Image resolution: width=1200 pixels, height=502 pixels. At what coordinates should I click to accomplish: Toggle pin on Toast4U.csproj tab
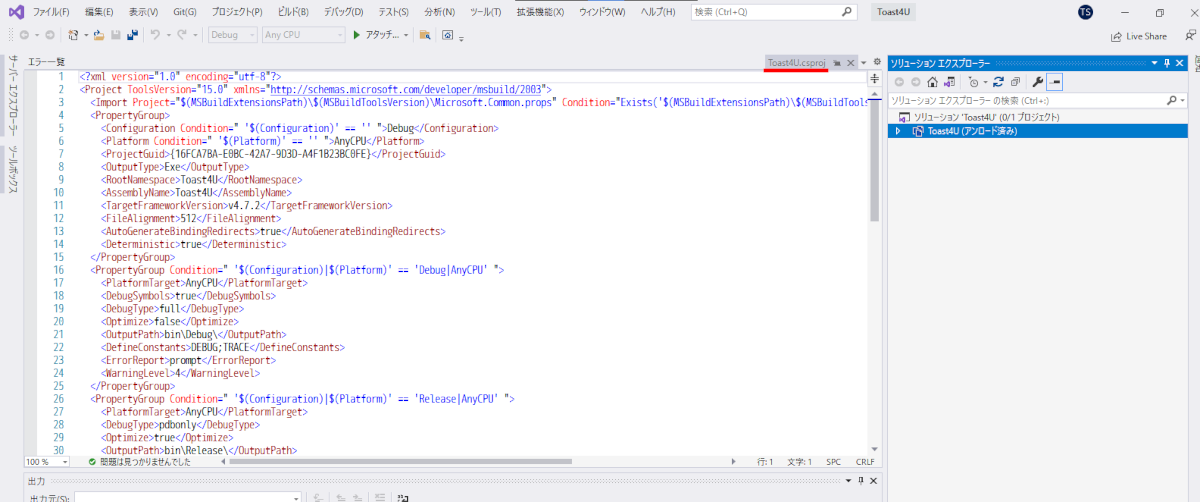coord(837,63)
